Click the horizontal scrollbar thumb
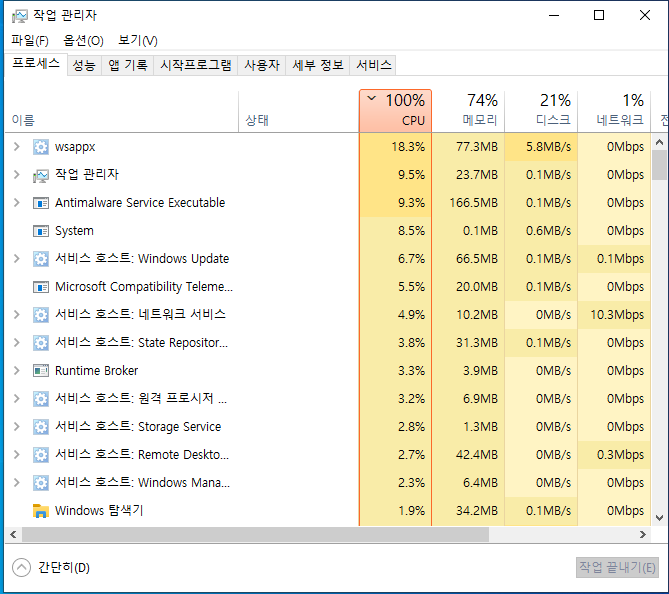 pos(255,535)
